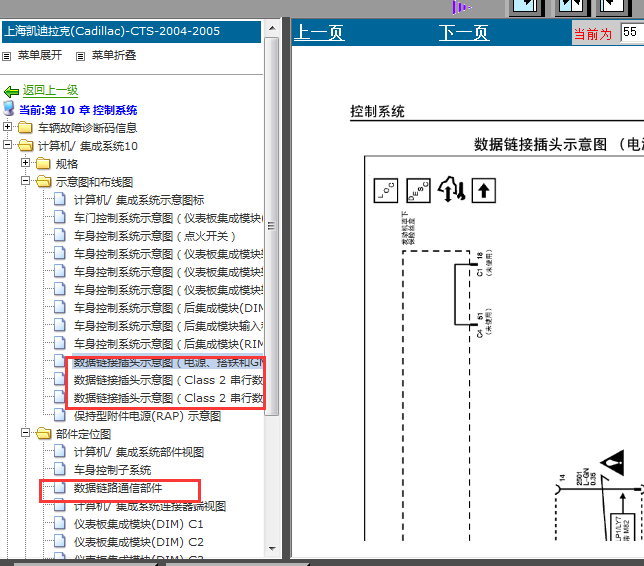Click 菜单展开 text

(40, 55)
